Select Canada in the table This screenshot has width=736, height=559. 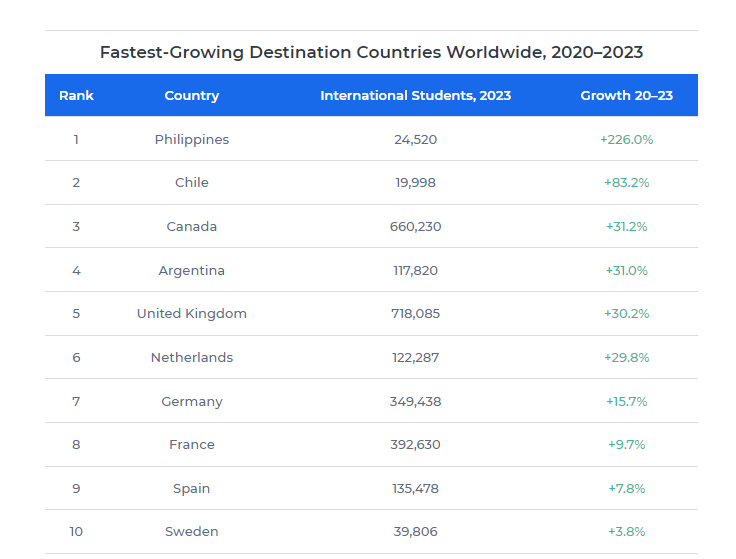(191, 227)
